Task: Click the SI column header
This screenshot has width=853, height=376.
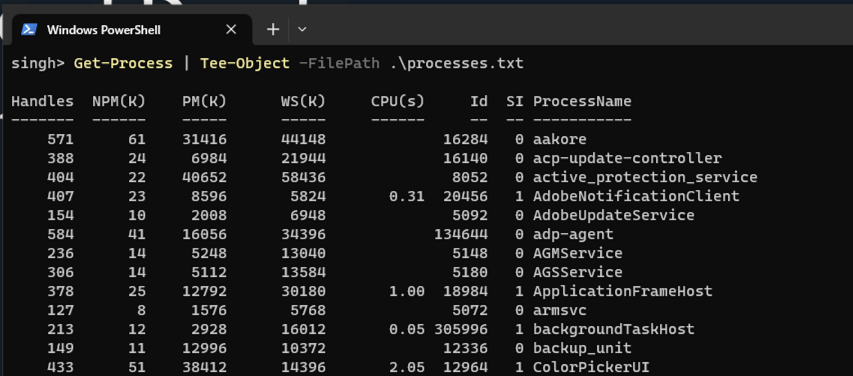Action: coord(515,101)
